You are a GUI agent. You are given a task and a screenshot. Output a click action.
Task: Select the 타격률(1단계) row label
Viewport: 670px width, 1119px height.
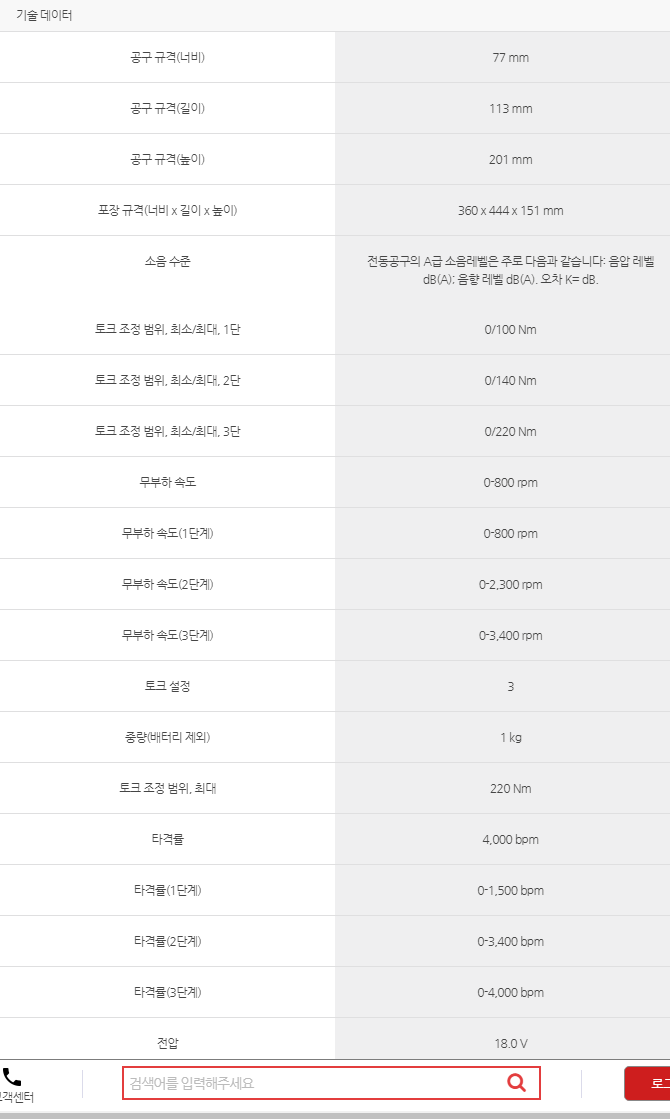point(168,890)
